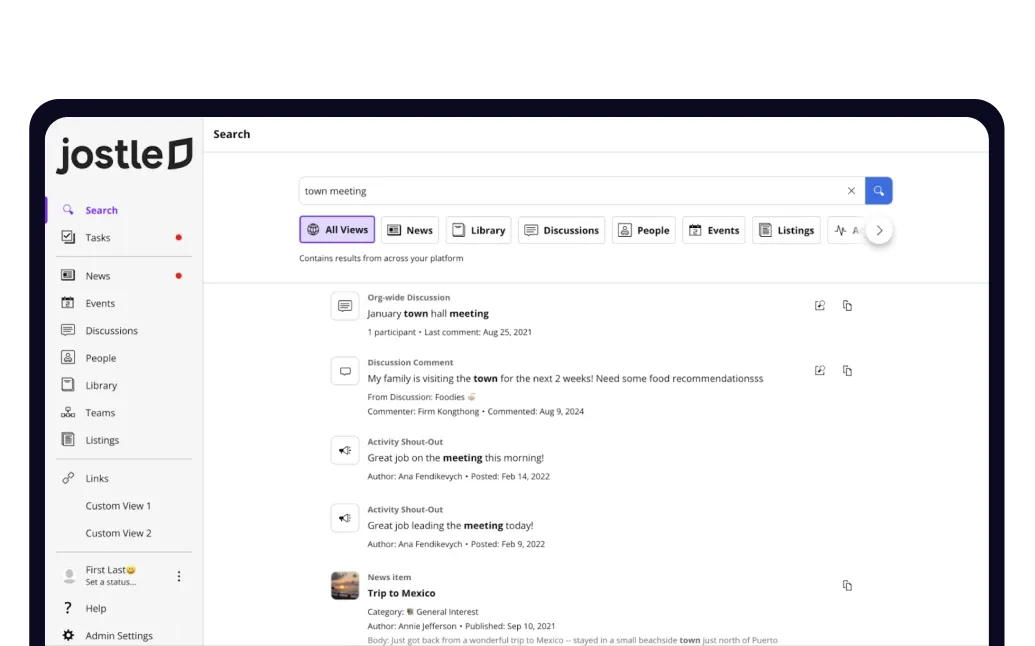Image resolution: width=1035 pixels, height=646 pixels.
Task: Click into the town meeting search field
Action: 570,191
